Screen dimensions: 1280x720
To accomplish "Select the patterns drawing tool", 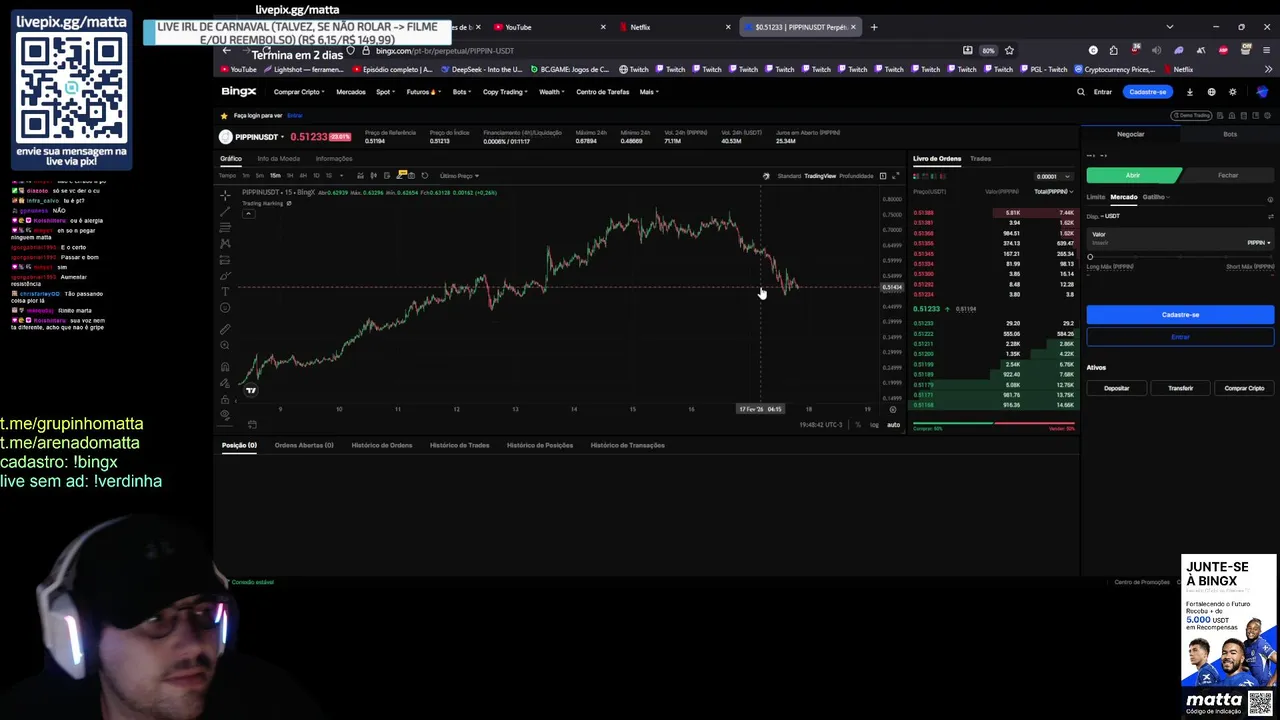I will point(225,244).
